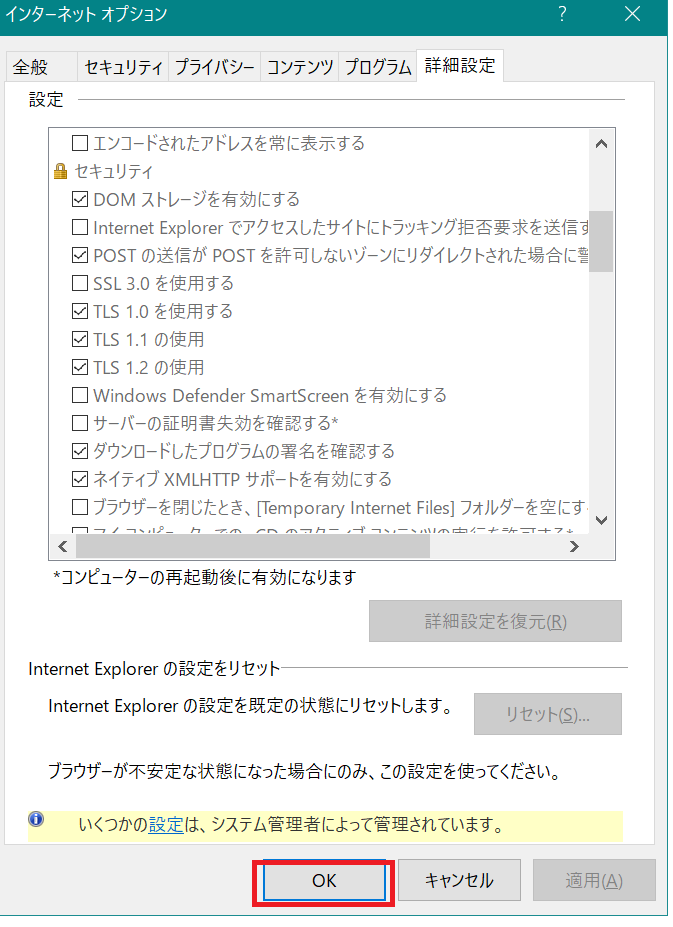Viewport: 673px width, 927px height.
Task: Click the horizontal scrollbar thumb of settings list
Action: [253, 547]
